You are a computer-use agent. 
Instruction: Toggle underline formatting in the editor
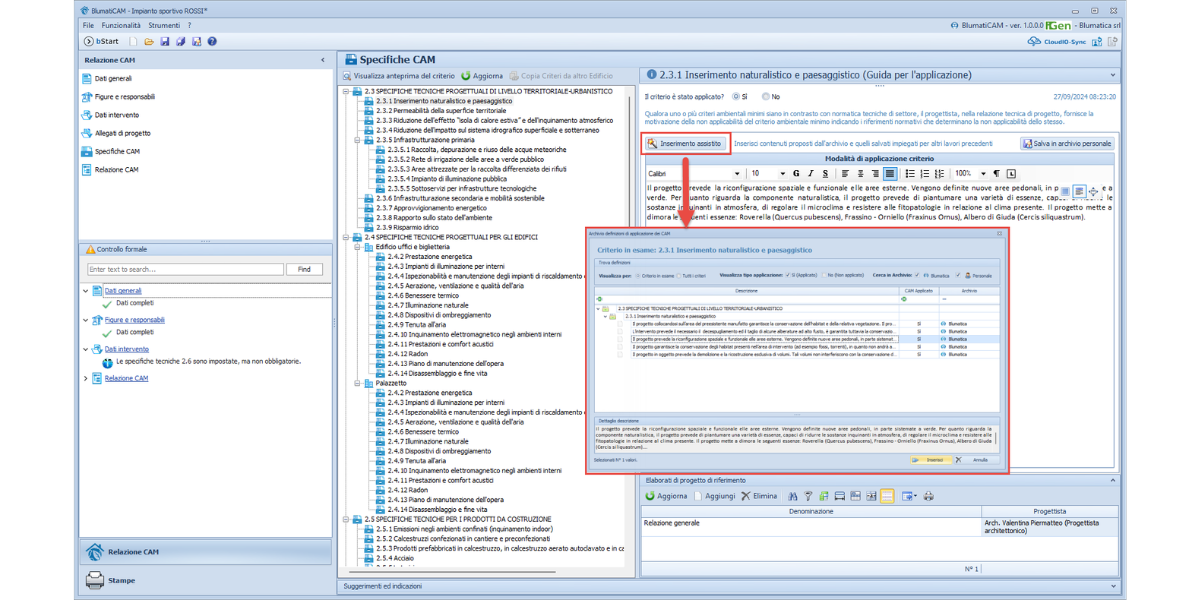click(x=825, y=173)
